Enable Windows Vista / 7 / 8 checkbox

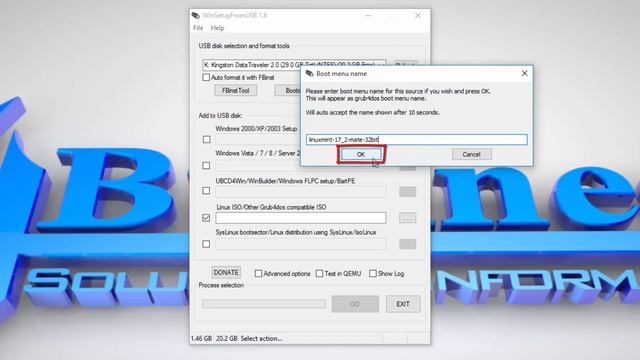click(207, 165)
